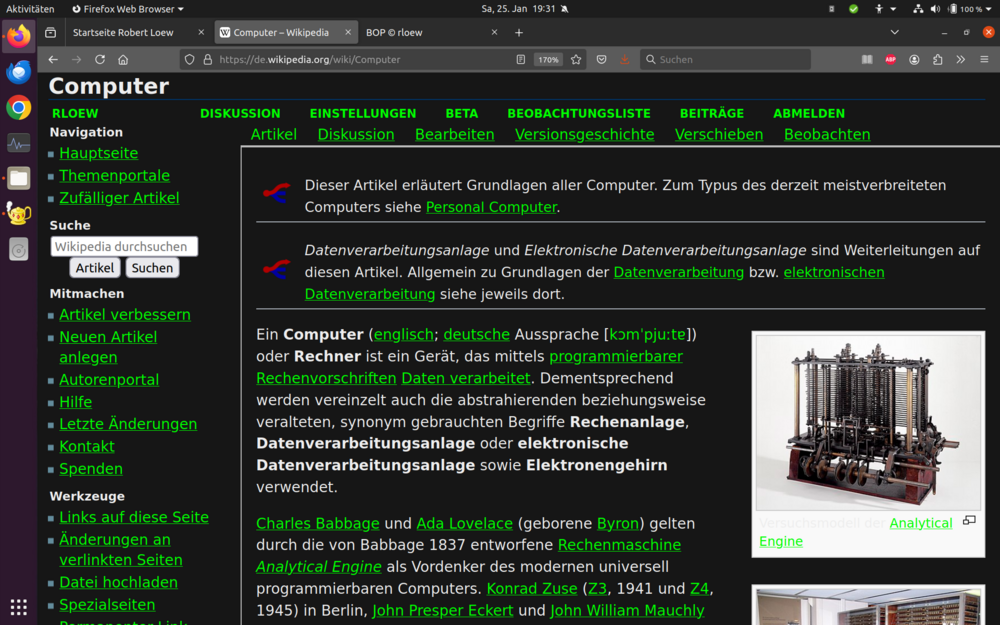Click the Home icon in Firefox toolbar
This screenshot has height=625, width=1000.
pos(123,60)
